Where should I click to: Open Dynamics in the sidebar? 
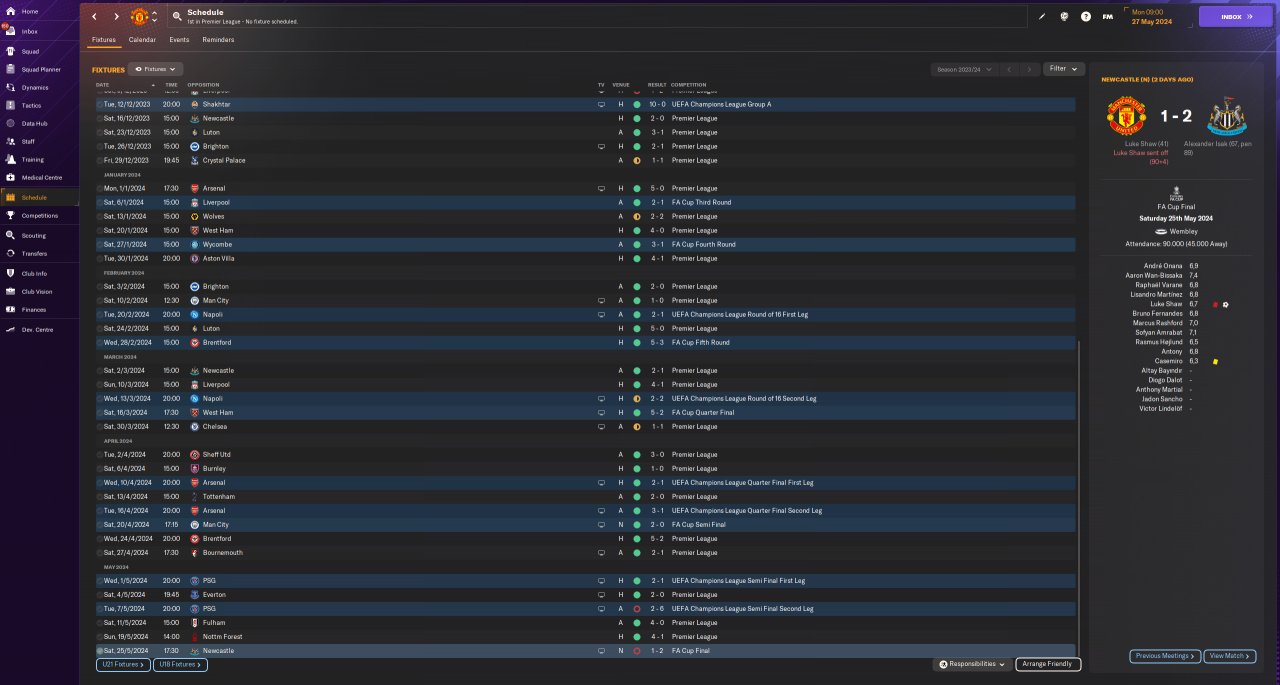click(40, 87)
